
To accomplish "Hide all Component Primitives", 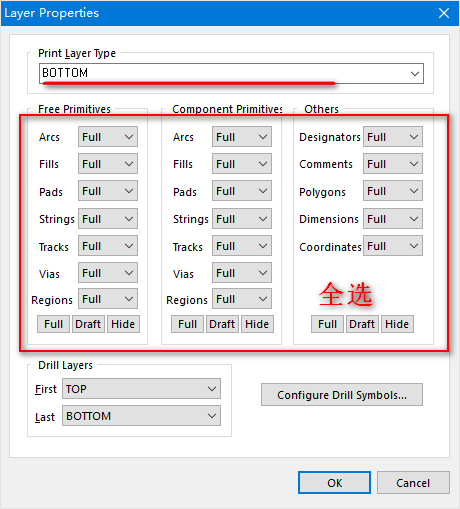I will tap(257, 324).
